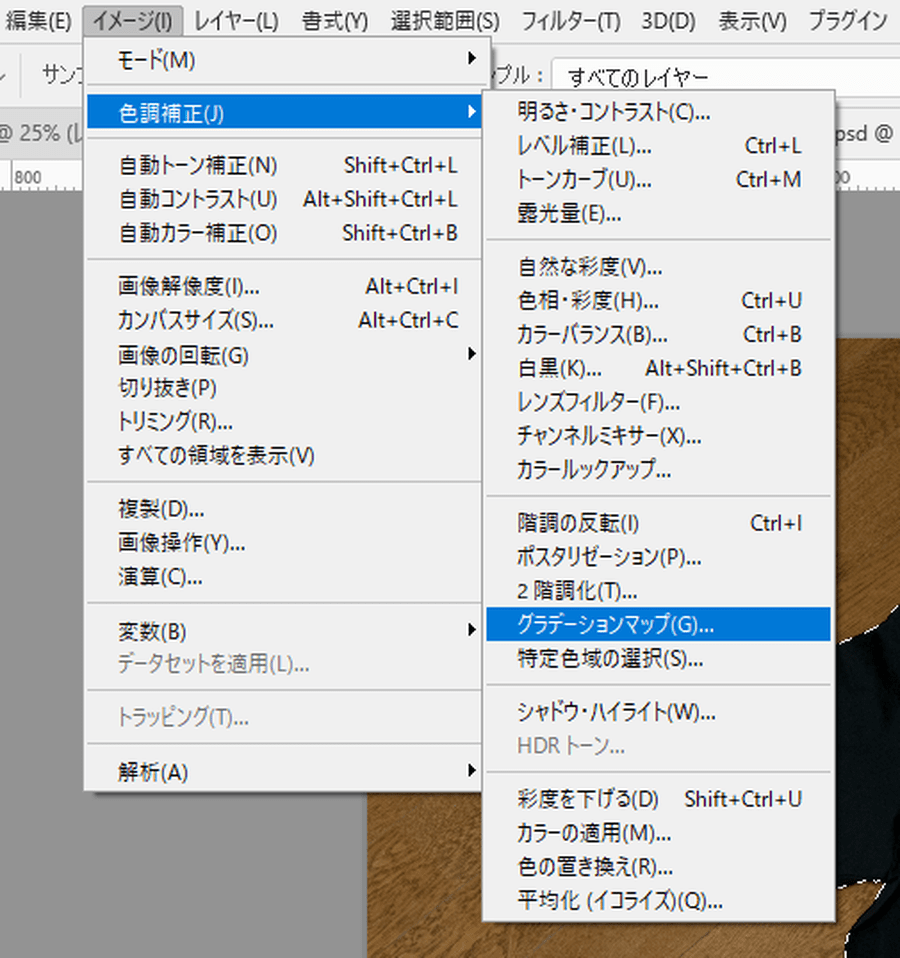
Task: Select 明るさ・コントラスト(C)...
Action: 658,112
